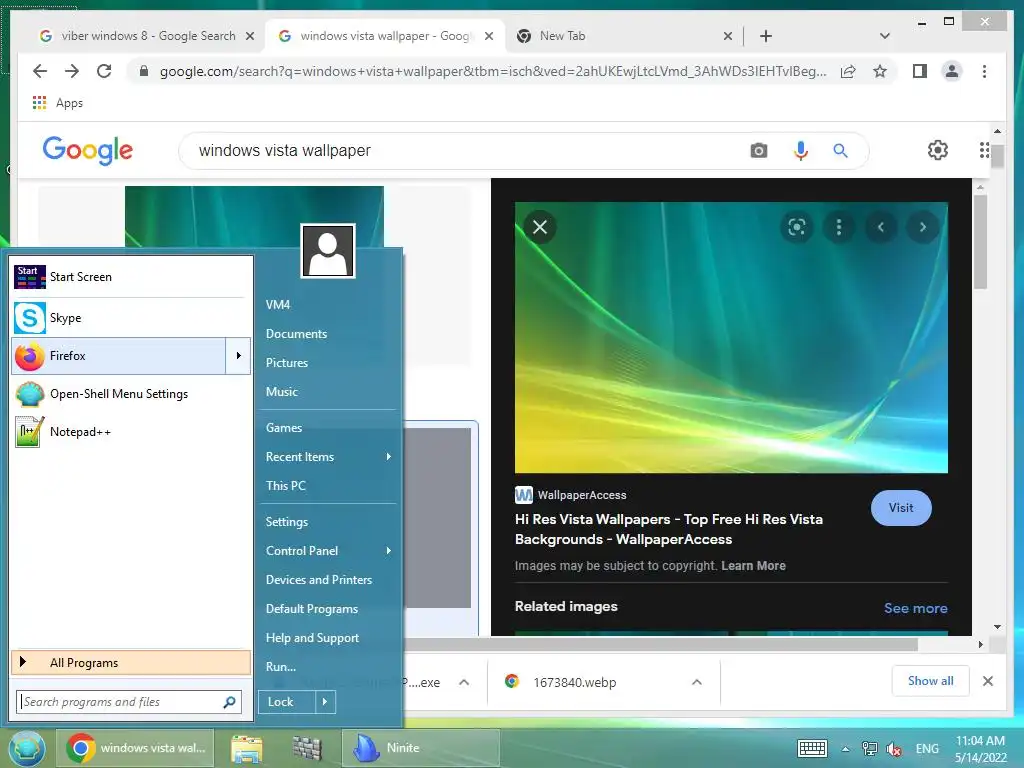Open Pictures from start menu
The height and width of the screenshot is (768, 1024).
[287, 362]
